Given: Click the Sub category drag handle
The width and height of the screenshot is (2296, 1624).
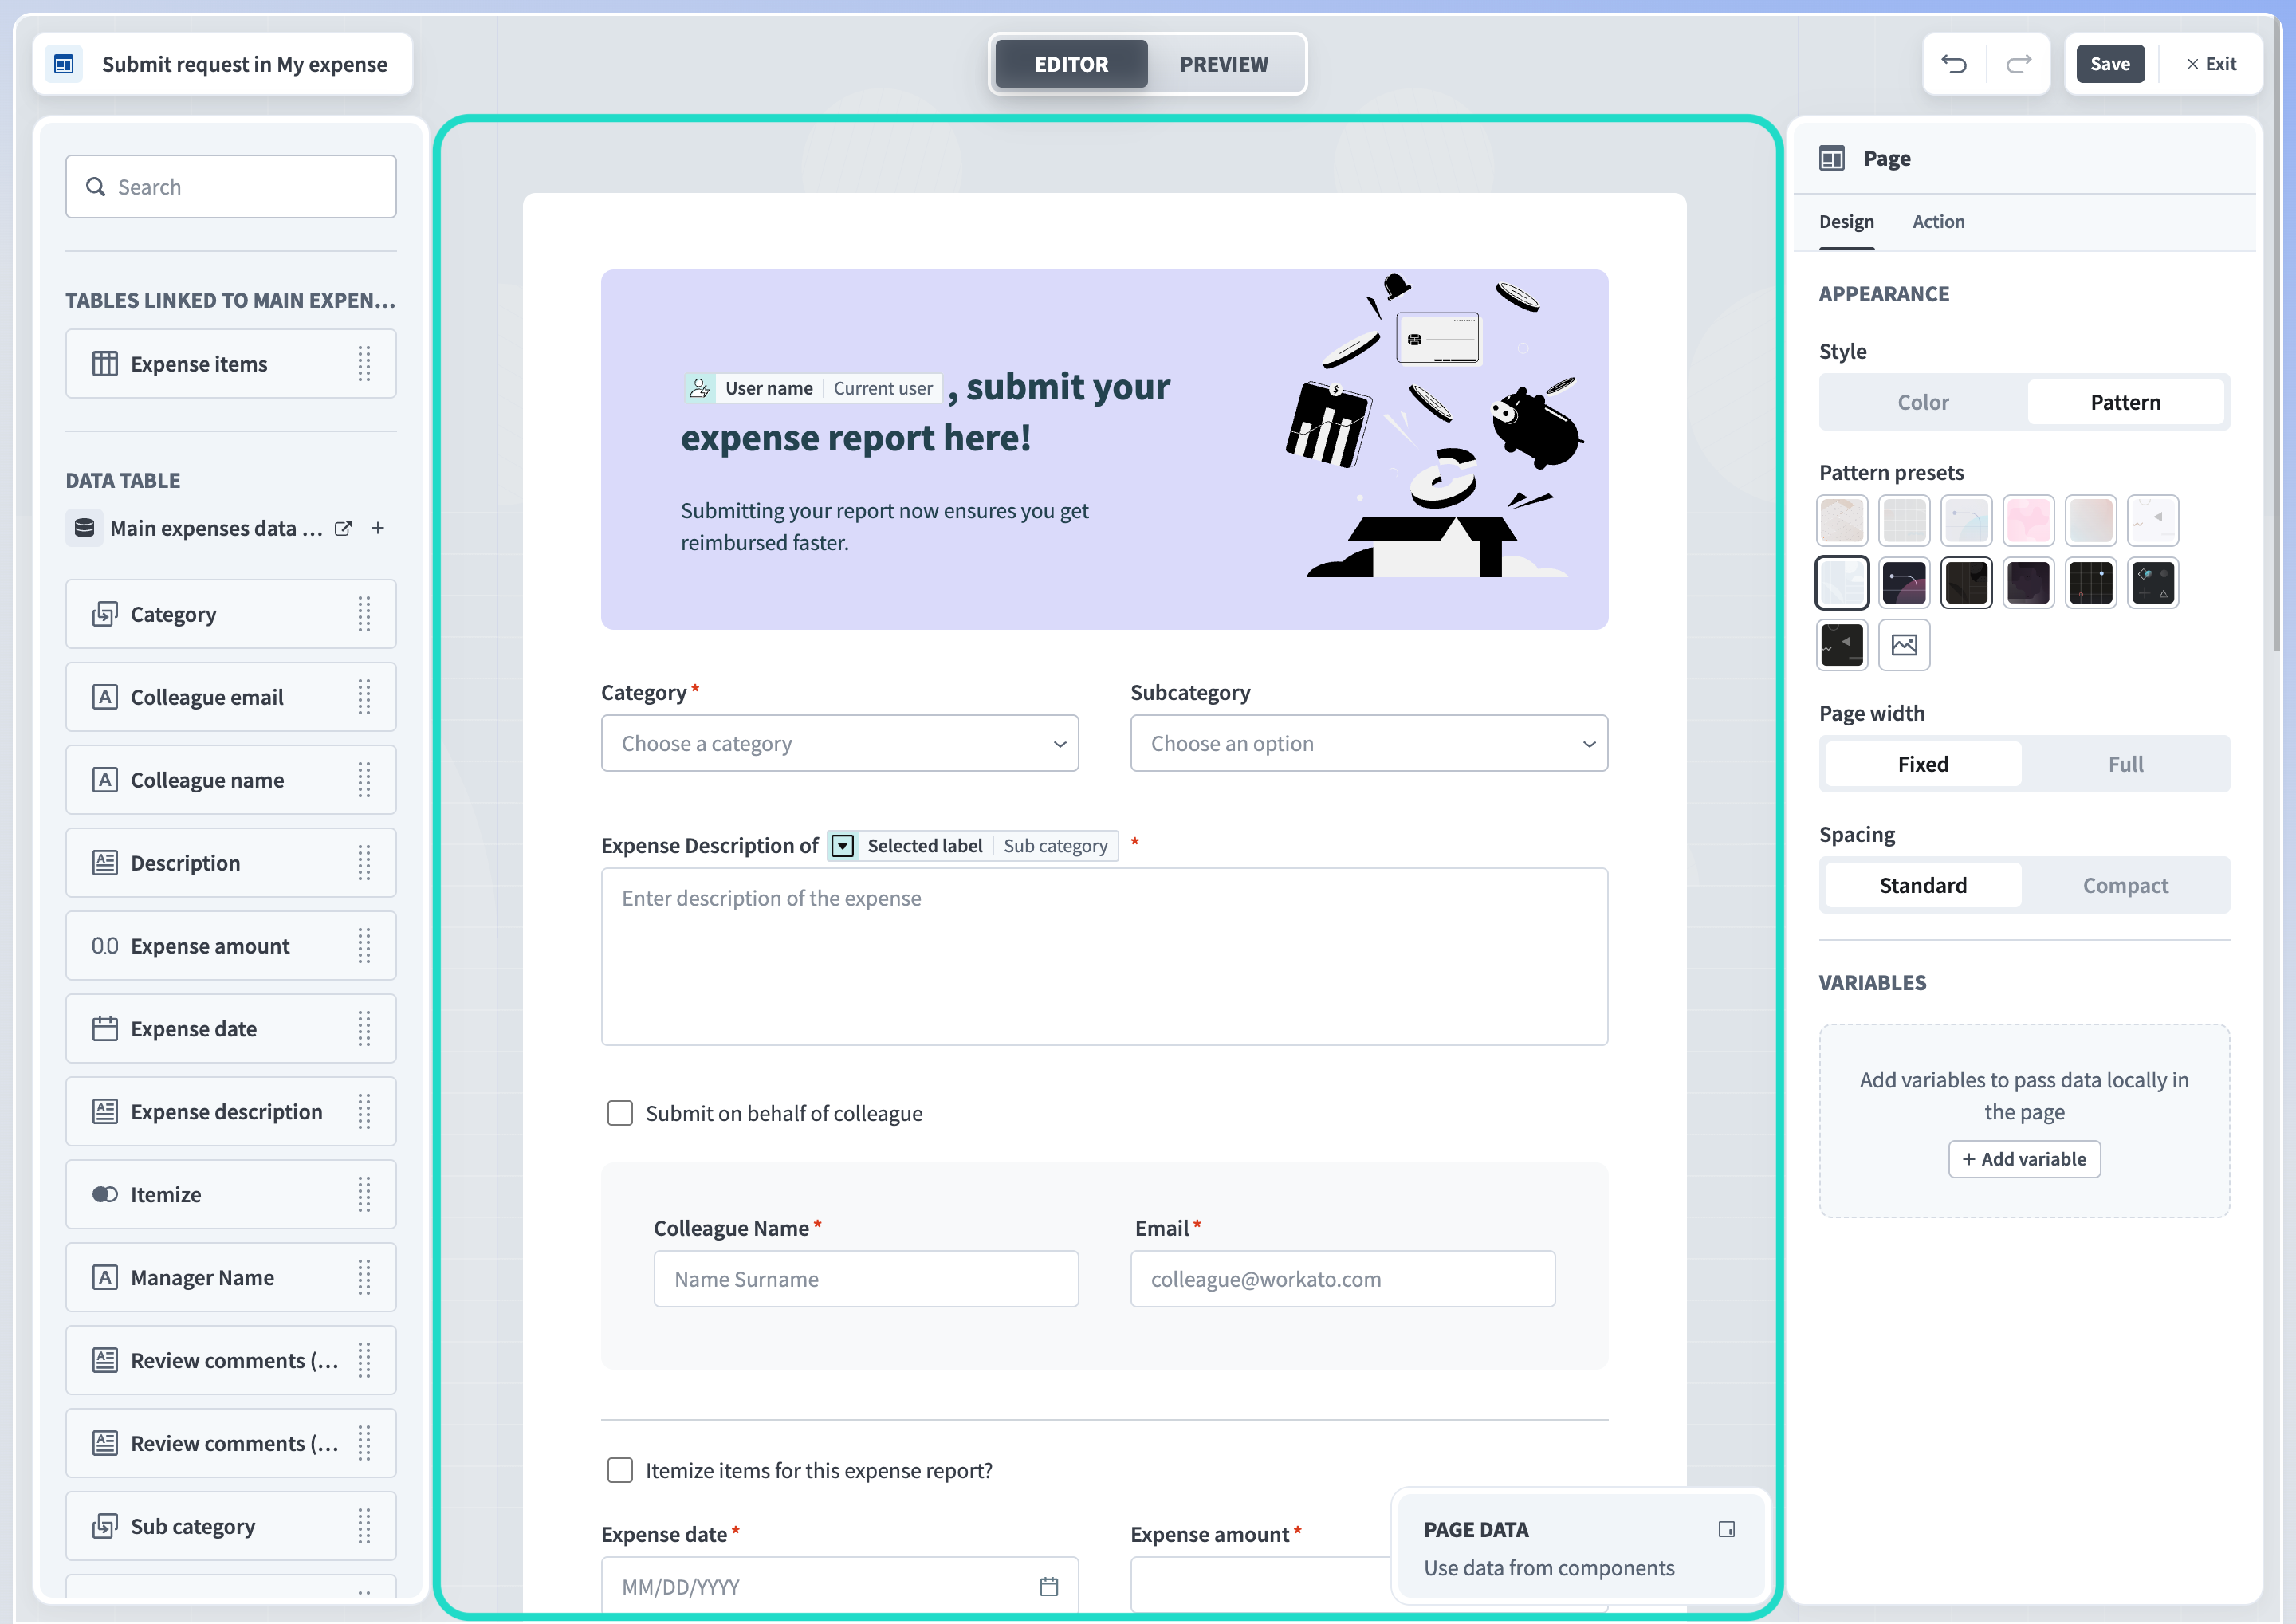Looking at the screenshot, I should click(x=364, y=1526).
